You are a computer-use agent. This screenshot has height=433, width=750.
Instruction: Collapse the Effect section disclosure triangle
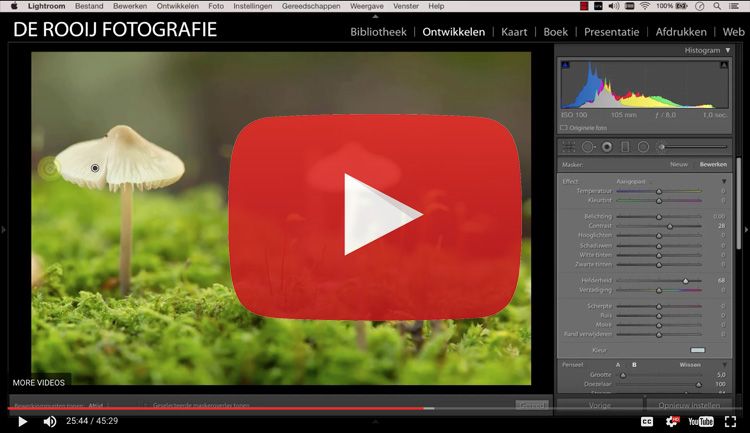[x=724, y=181]
